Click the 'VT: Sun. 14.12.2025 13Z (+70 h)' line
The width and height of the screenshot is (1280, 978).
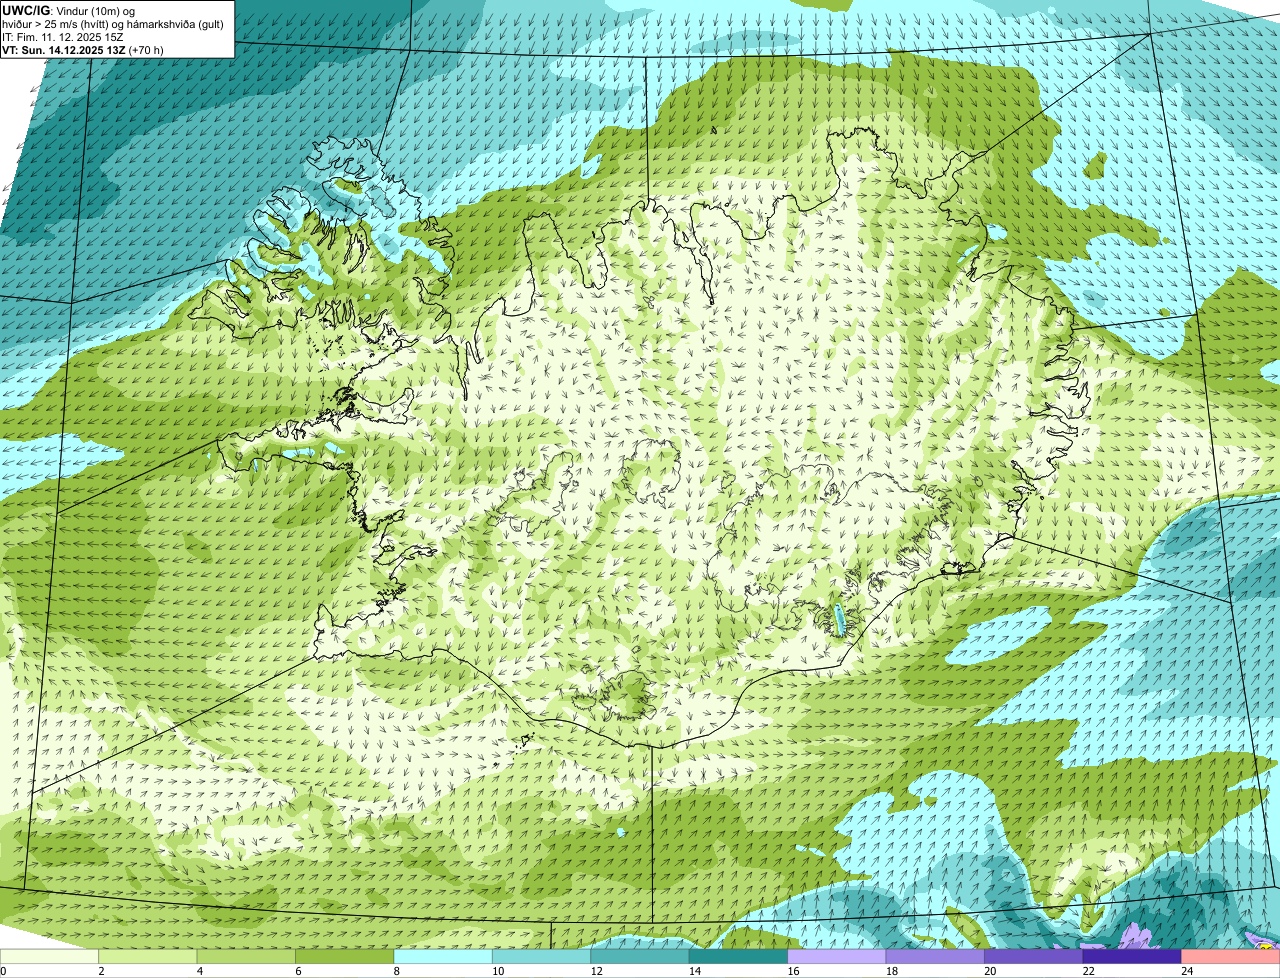(x=83, y=50)
